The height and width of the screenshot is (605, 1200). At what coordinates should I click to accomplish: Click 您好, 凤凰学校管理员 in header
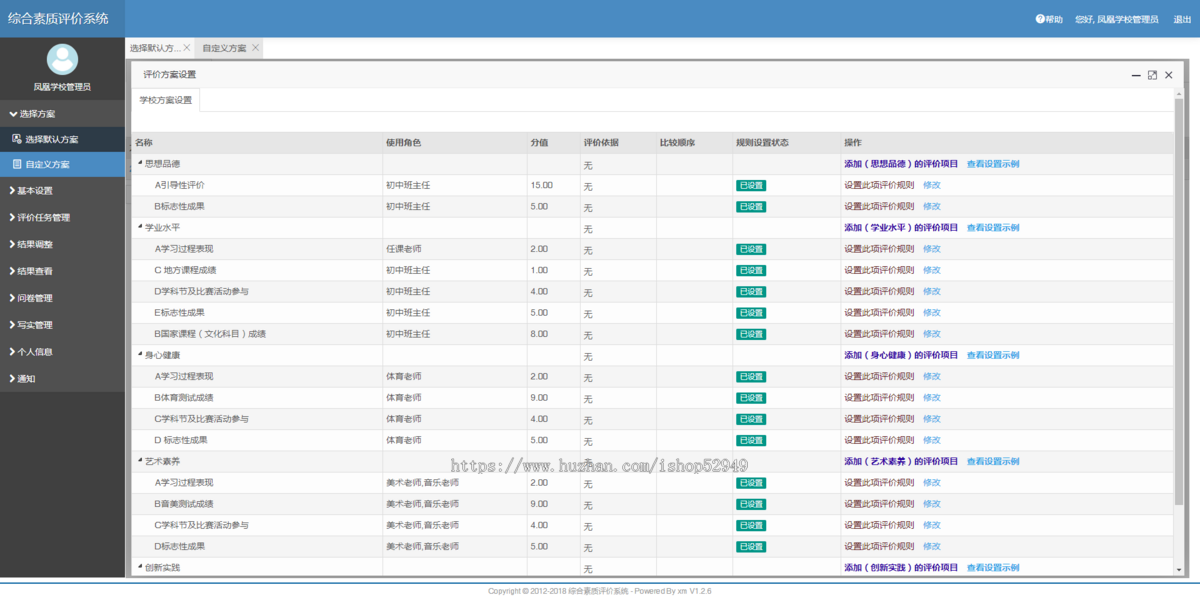tap(1116, 19)
